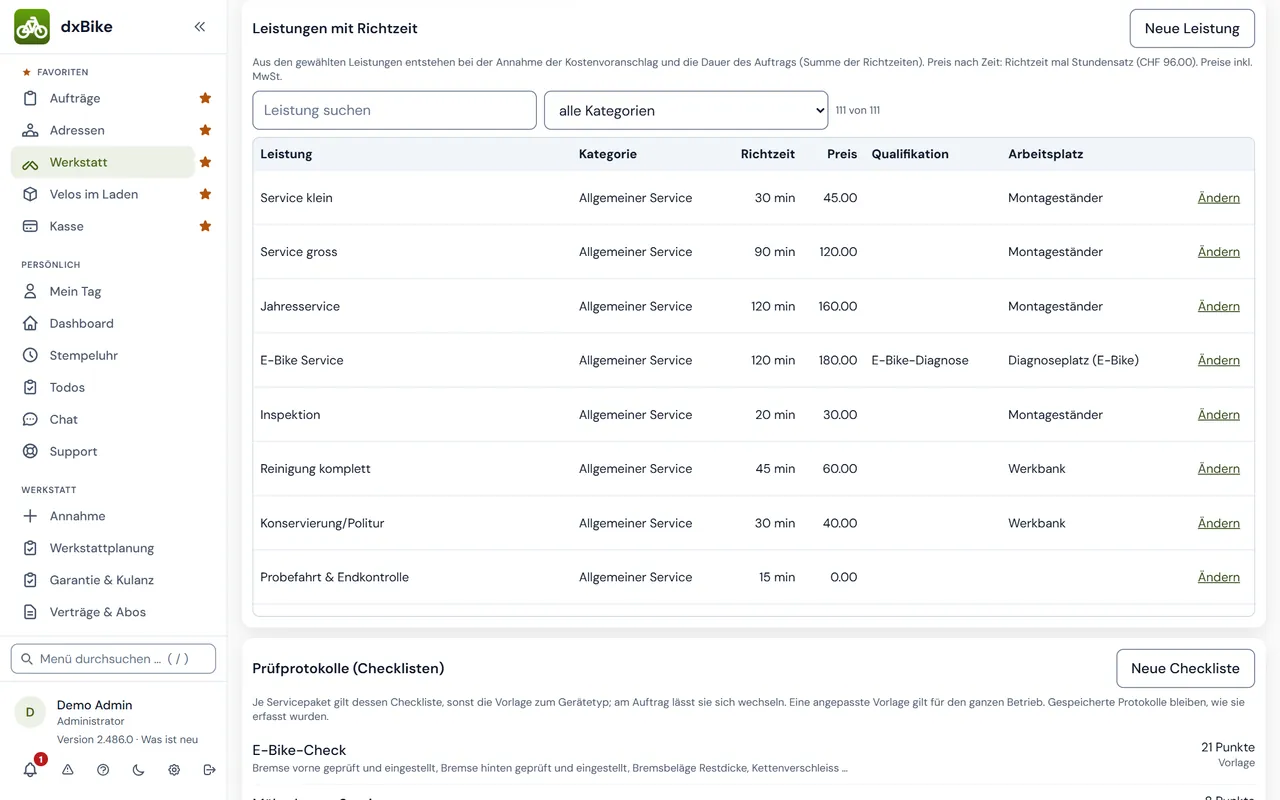
Task: Open the help question-mark icon
Action: pyautogui.click(x=103, y=770)
